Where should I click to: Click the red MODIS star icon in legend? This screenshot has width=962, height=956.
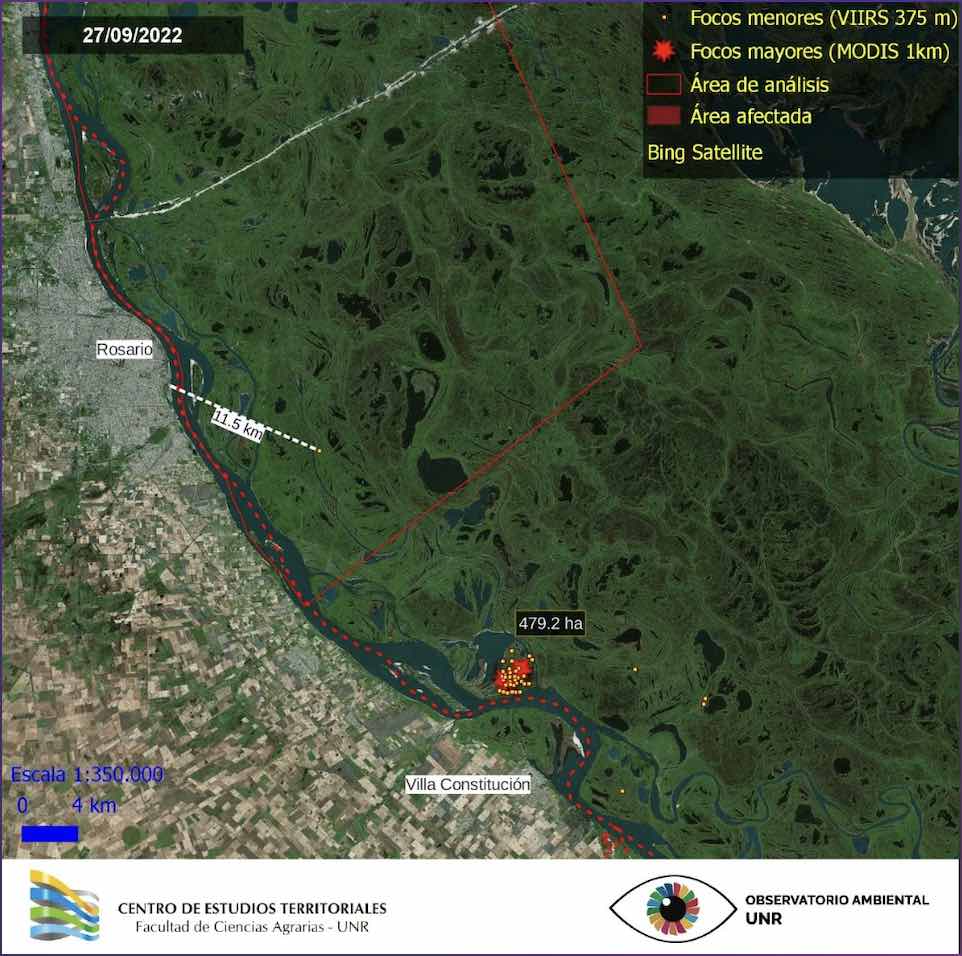click(x=662, y=52)
